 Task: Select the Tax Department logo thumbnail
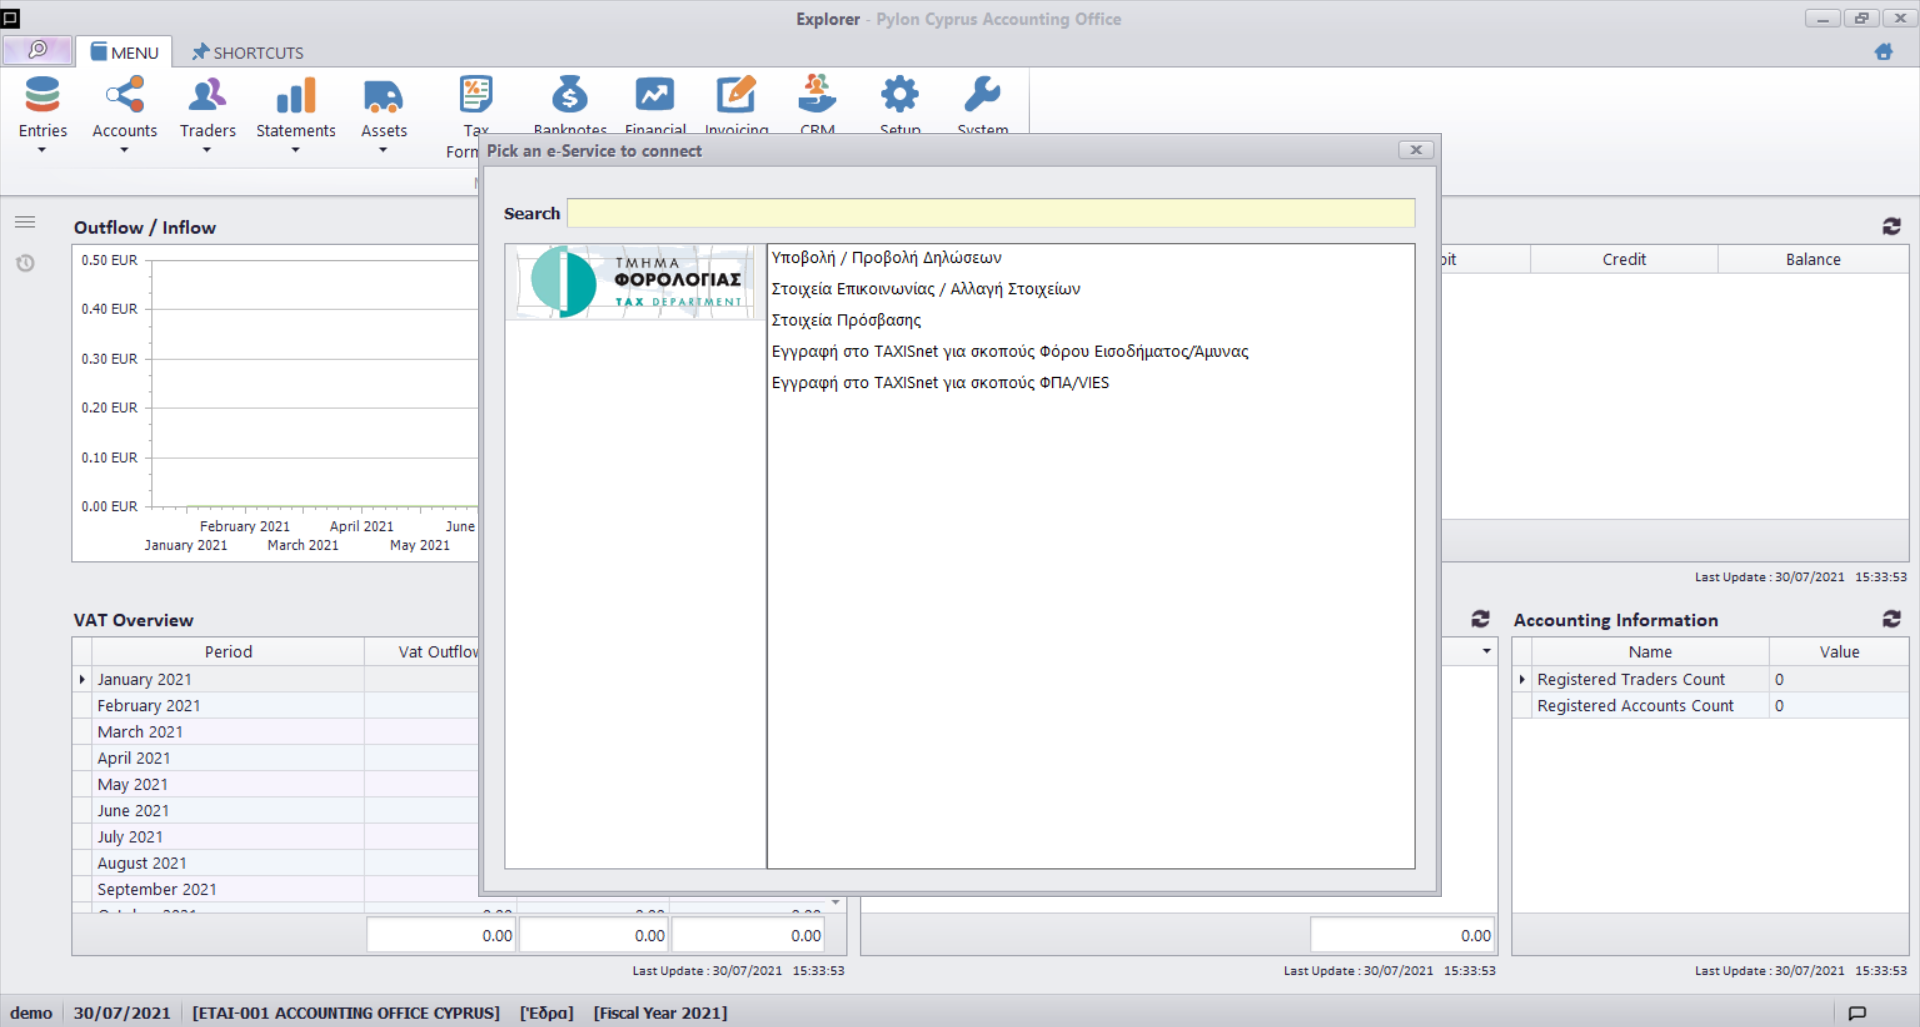click(x=635, y=282)
